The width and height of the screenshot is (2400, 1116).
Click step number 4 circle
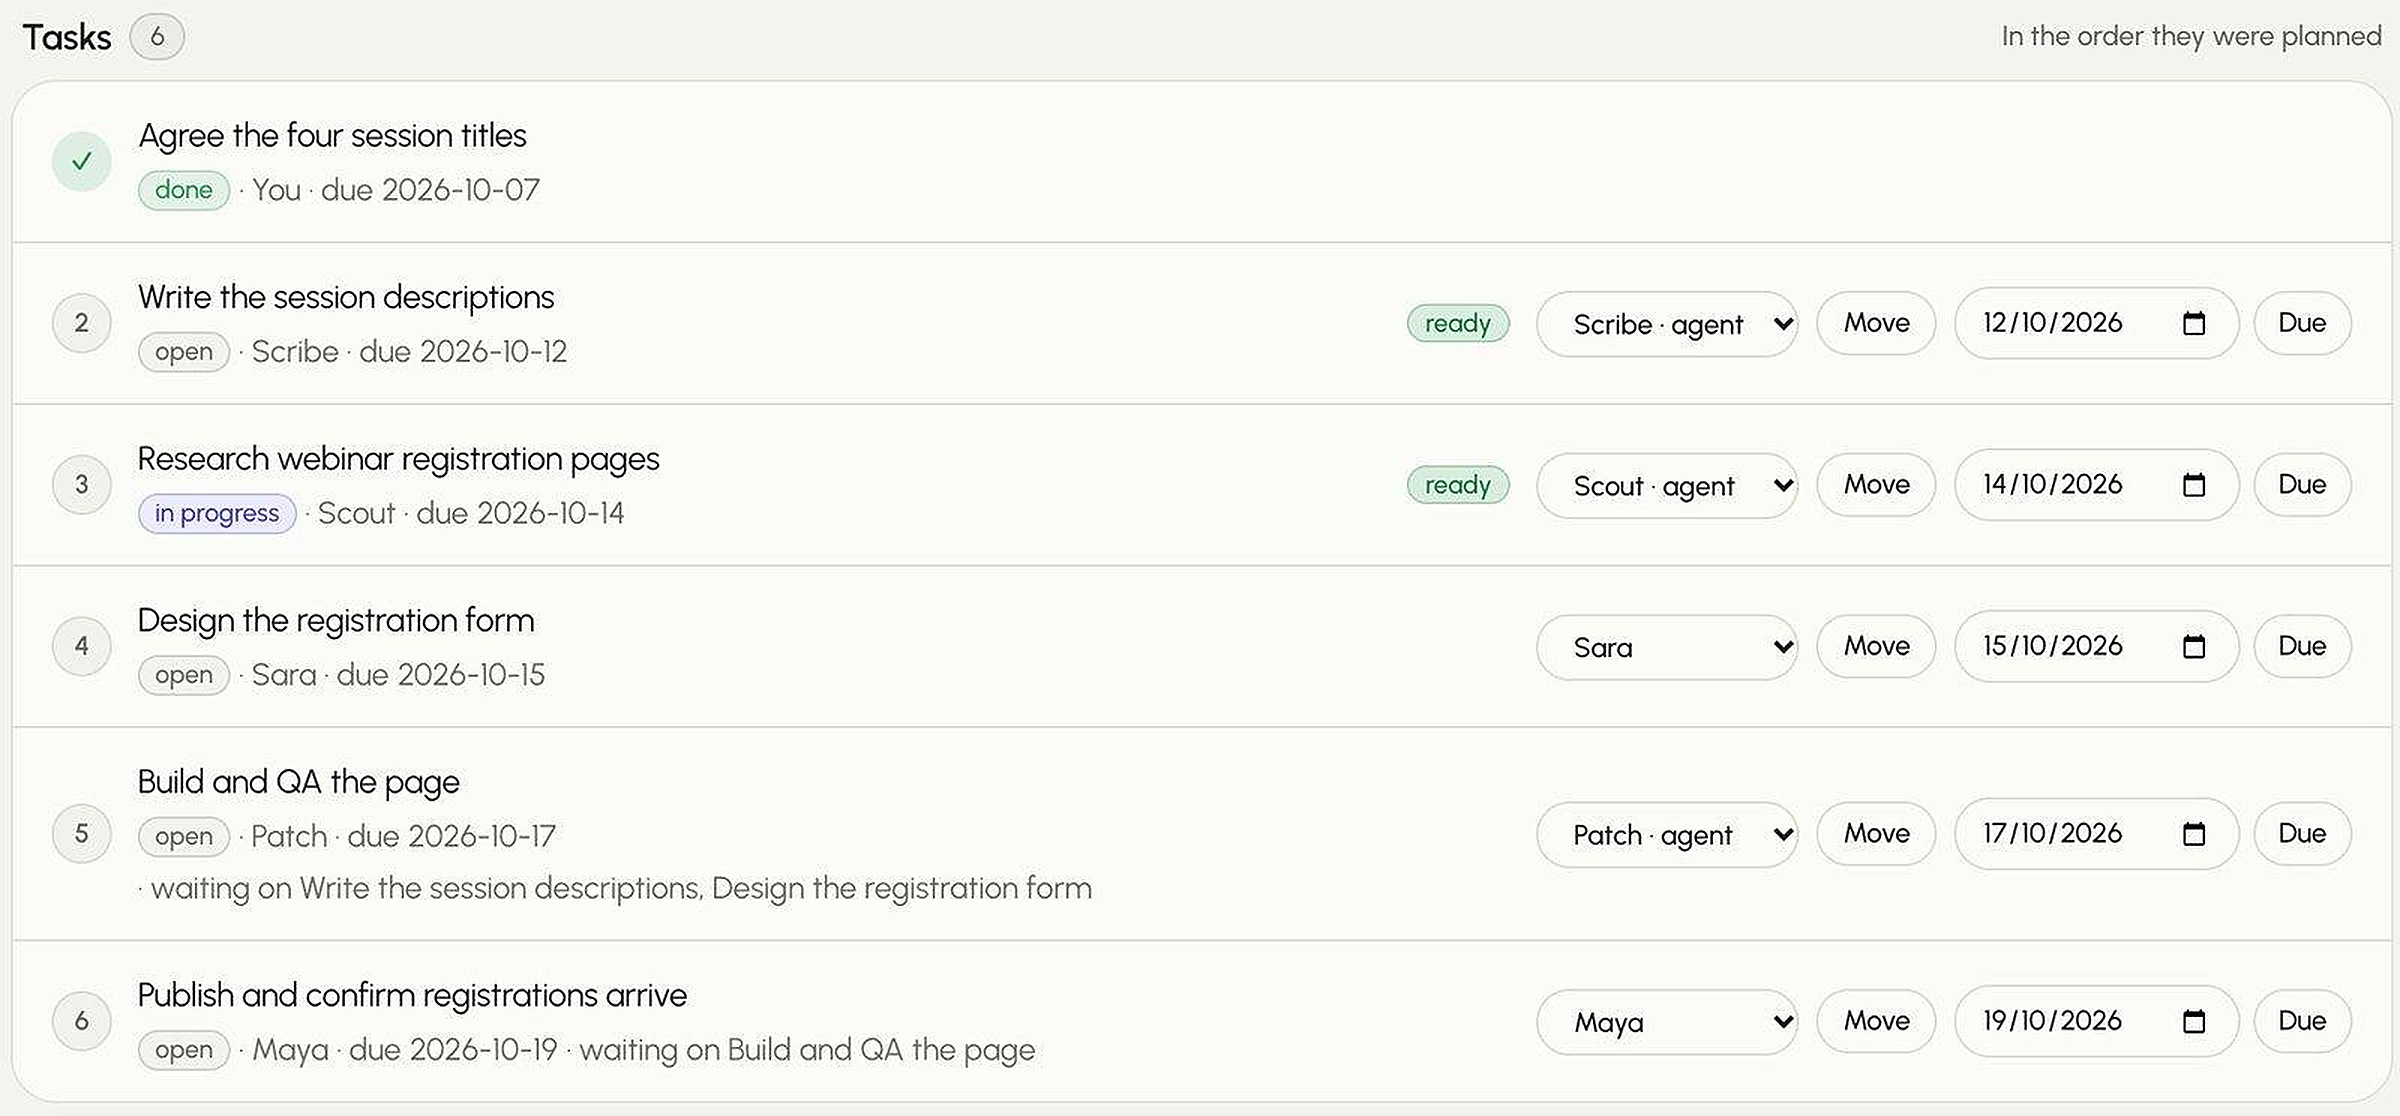point(81,646)
